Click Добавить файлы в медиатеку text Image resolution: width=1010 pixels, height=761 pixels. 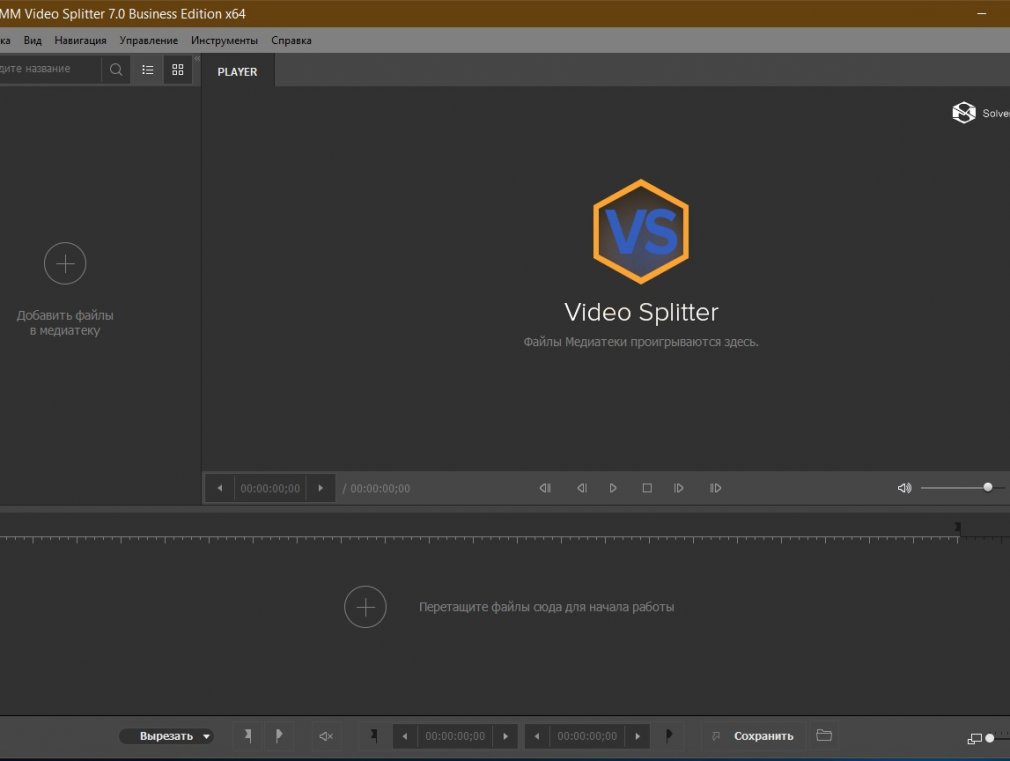(x=65, y=323)
